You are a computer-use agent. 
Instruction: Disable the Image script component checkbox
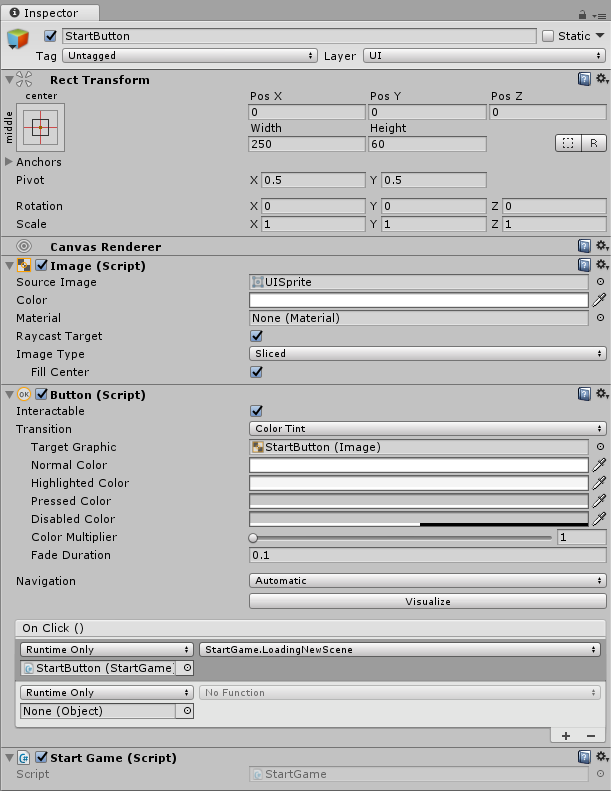[x=41, y=265]
